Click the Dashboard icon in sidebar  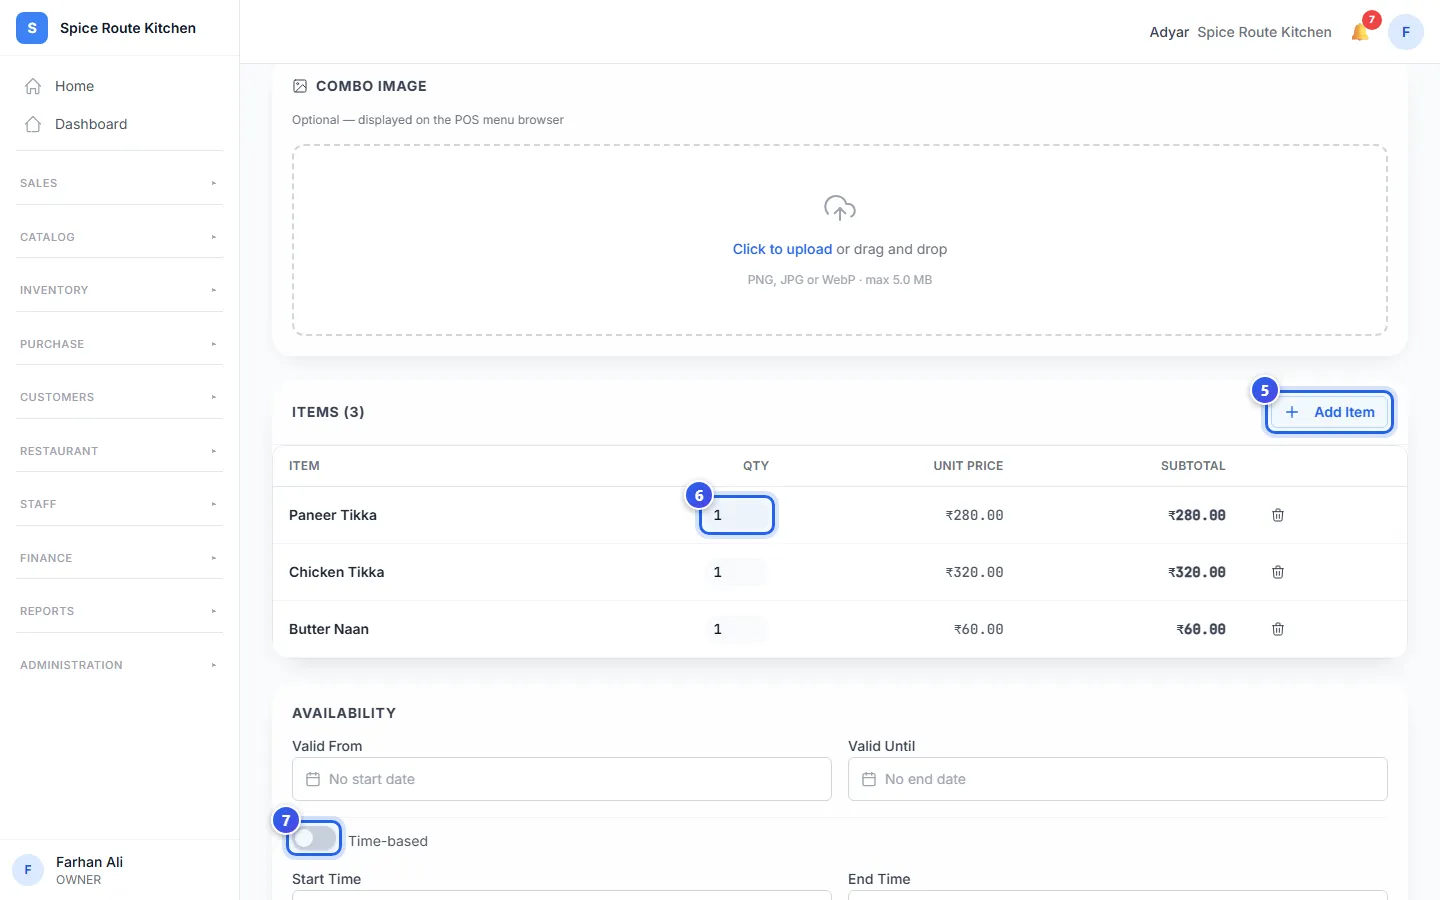[33, 124]
